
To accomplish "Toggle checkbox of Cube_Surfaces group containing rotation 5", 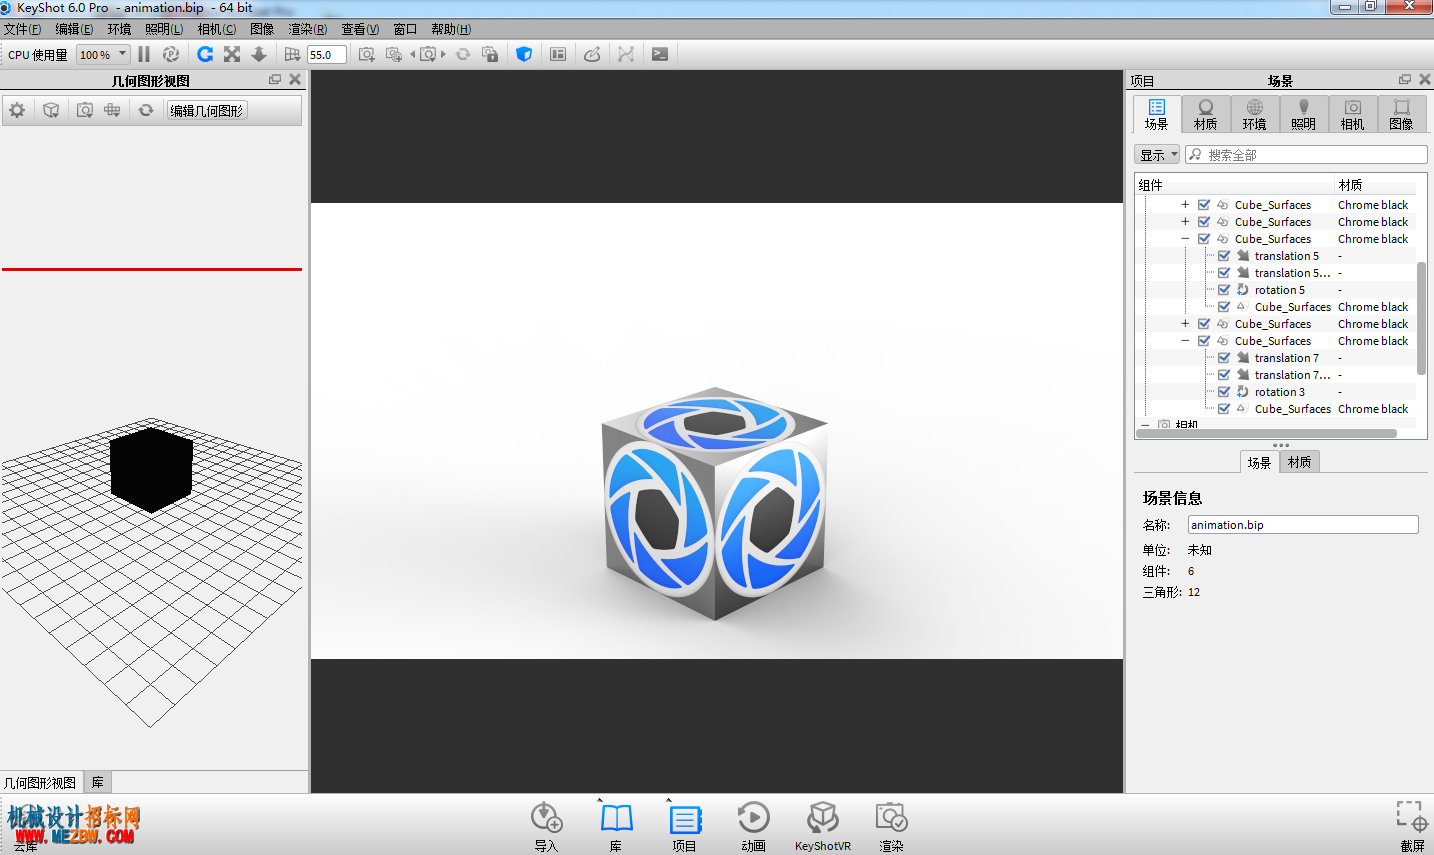I will click(1204, 239).
